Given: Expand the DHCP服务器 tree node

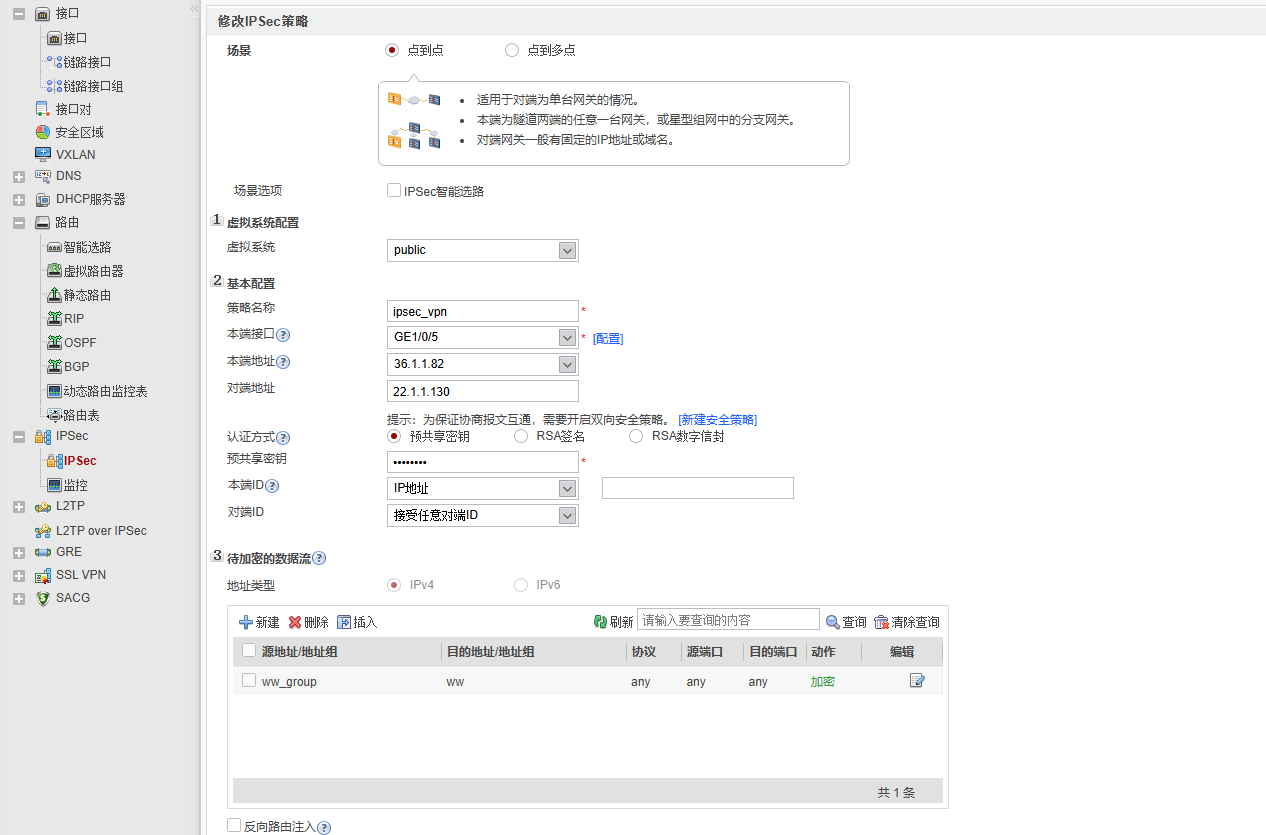Looking at the screenshot, I should pos(19,200).
